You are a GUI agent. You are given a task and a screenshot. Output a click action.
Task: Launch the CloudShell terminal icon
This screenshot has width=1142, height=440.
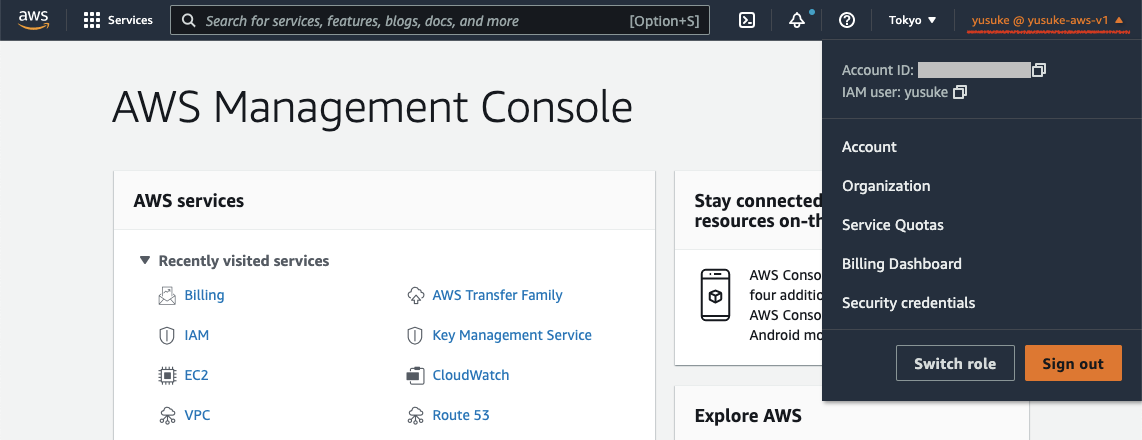coord(747,20)
